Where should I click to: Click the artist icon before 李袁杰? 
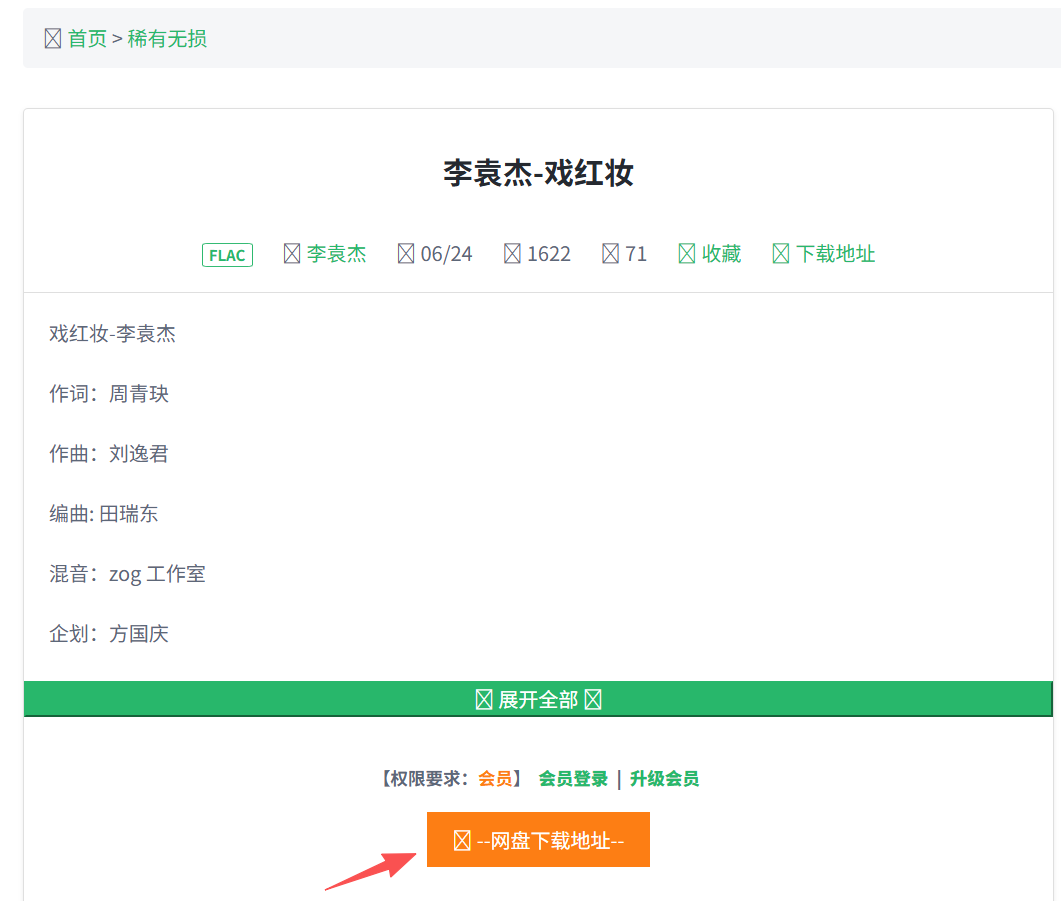coord(292,254)
